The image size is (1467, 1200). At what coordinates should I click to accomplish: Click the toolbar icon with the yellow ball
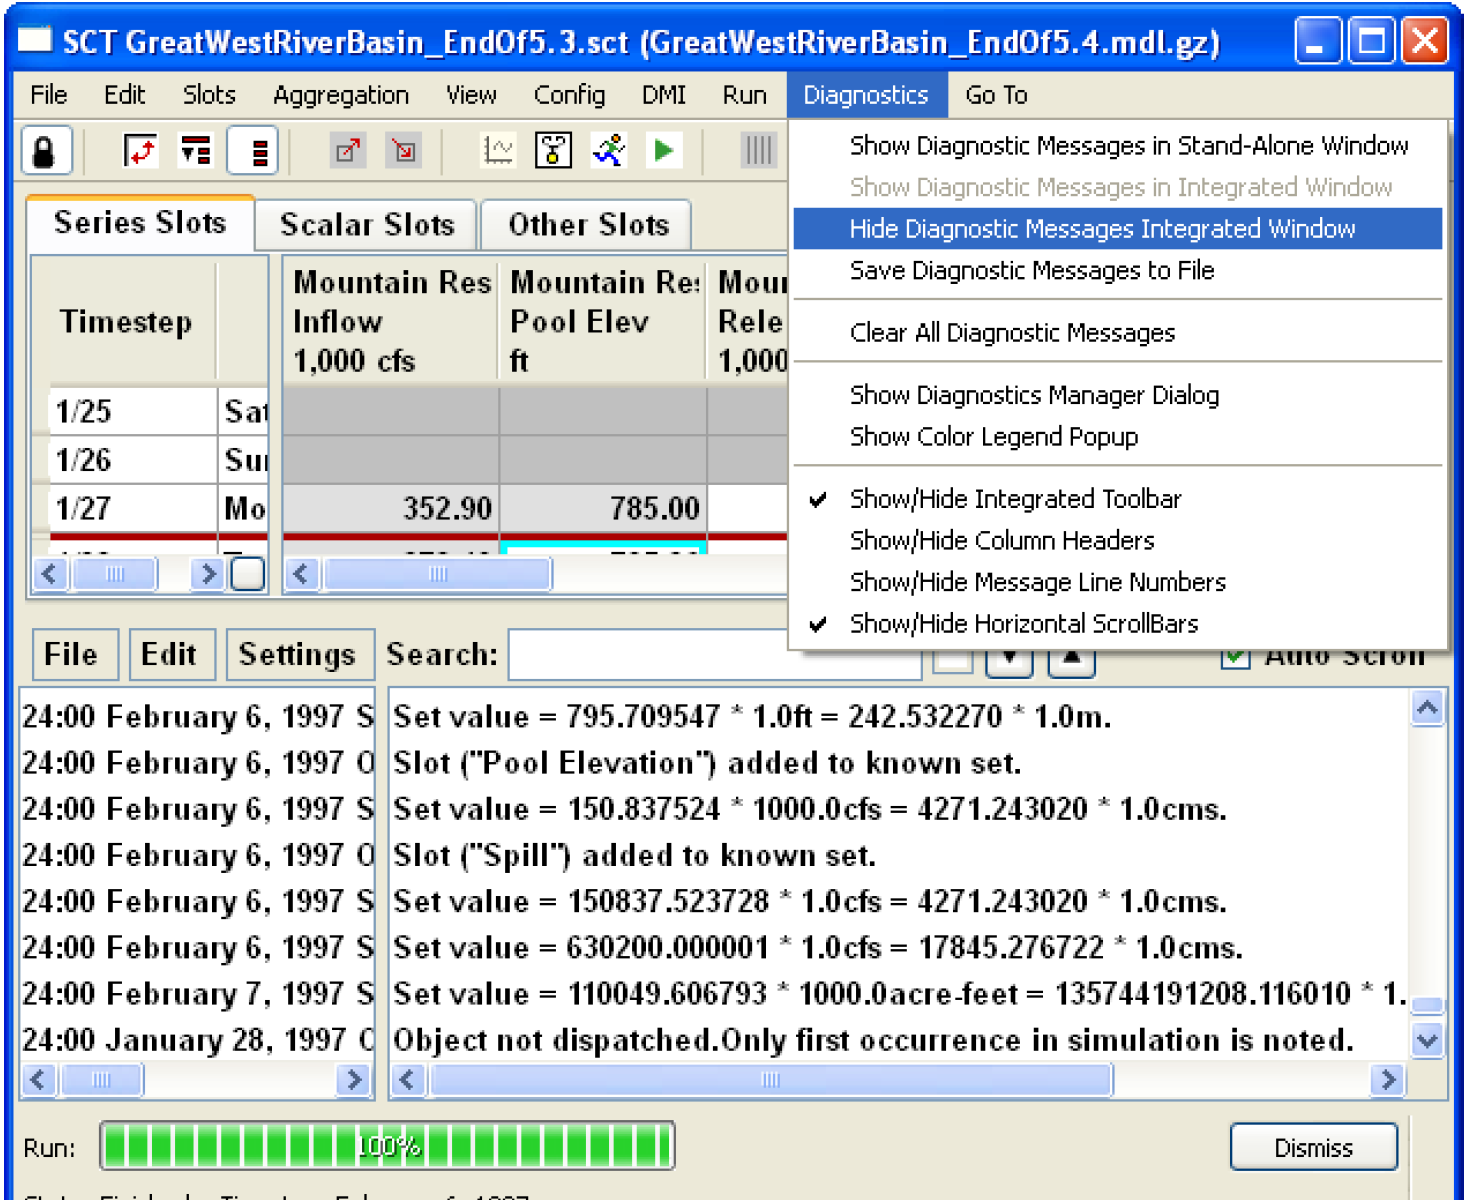553,151
